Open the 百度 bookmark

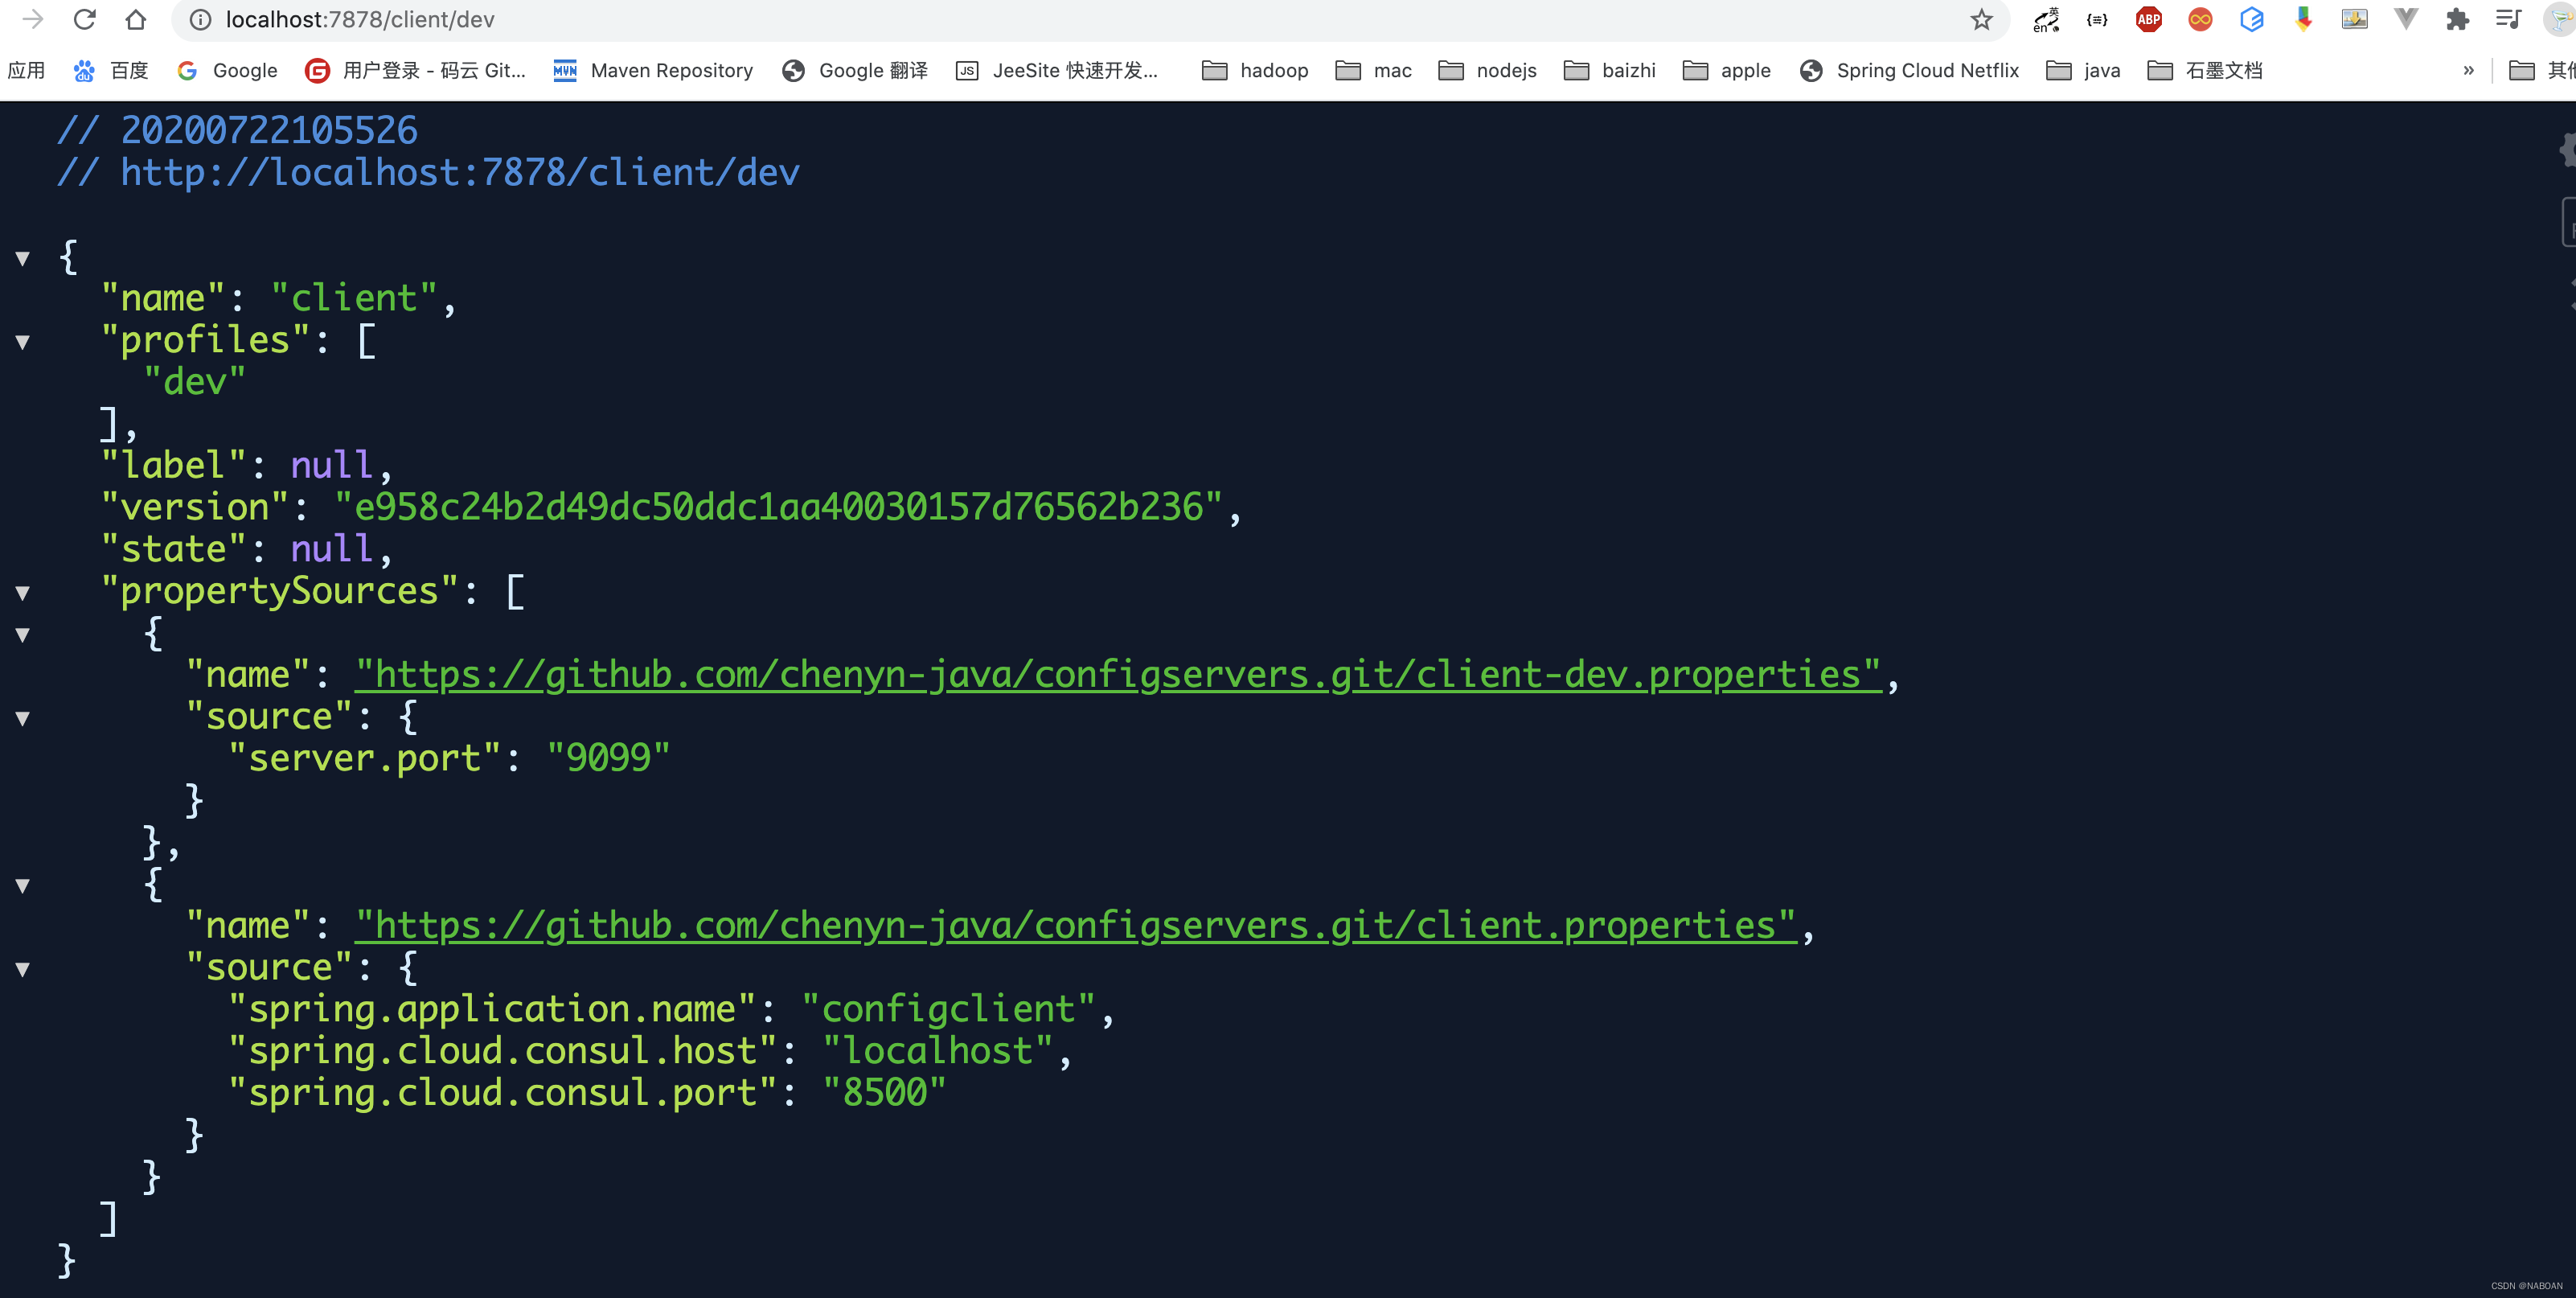(x=110, y=70)
